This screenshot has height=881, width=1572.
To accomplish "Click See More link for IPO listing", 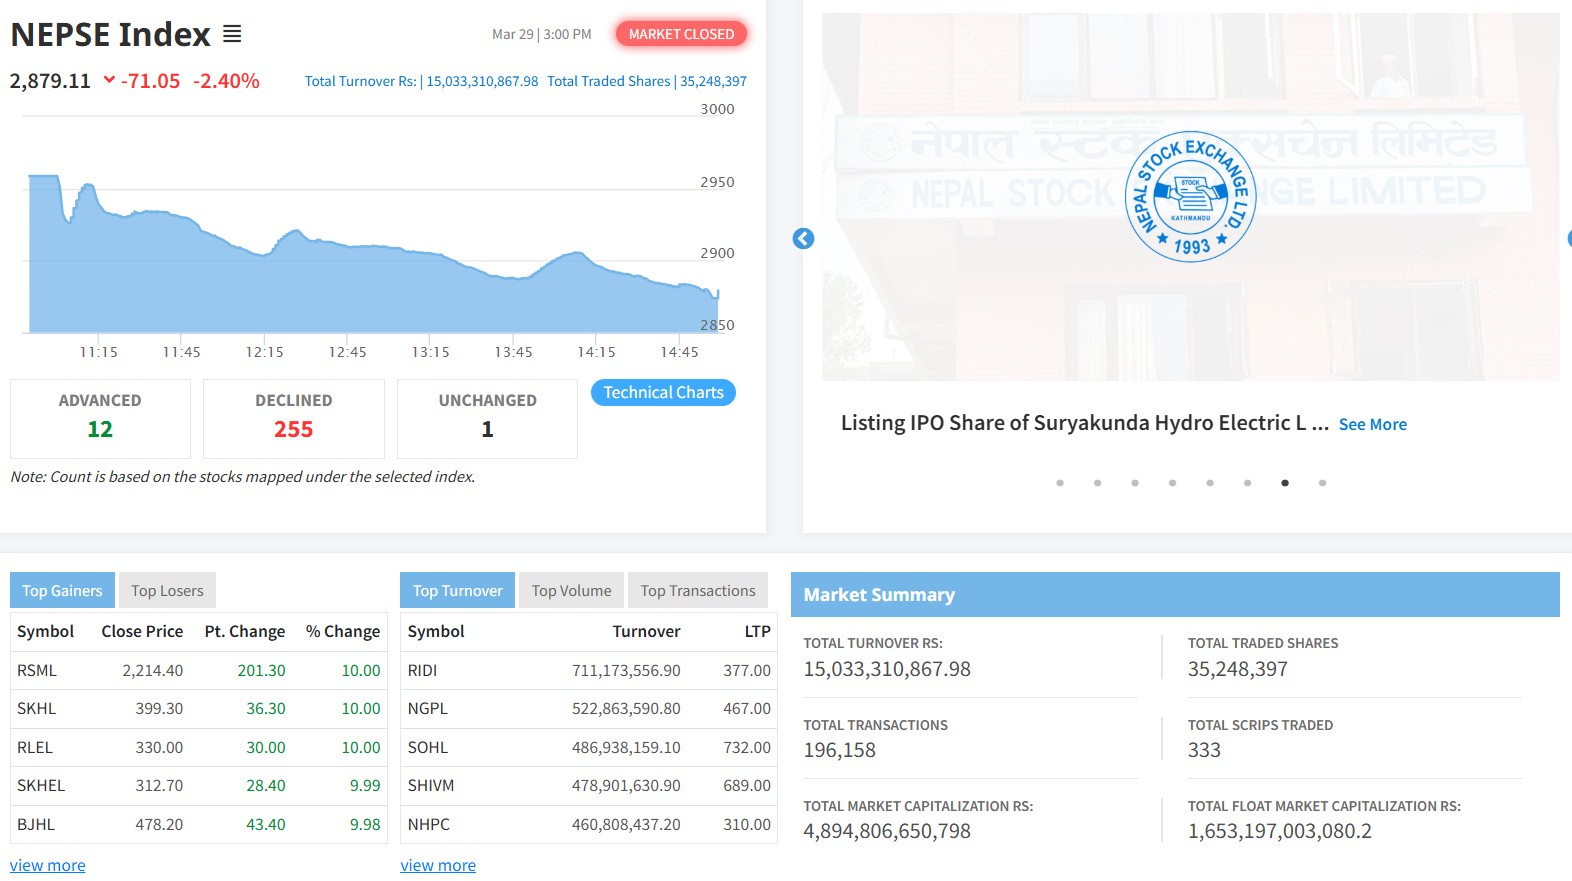I will 1372,425.
